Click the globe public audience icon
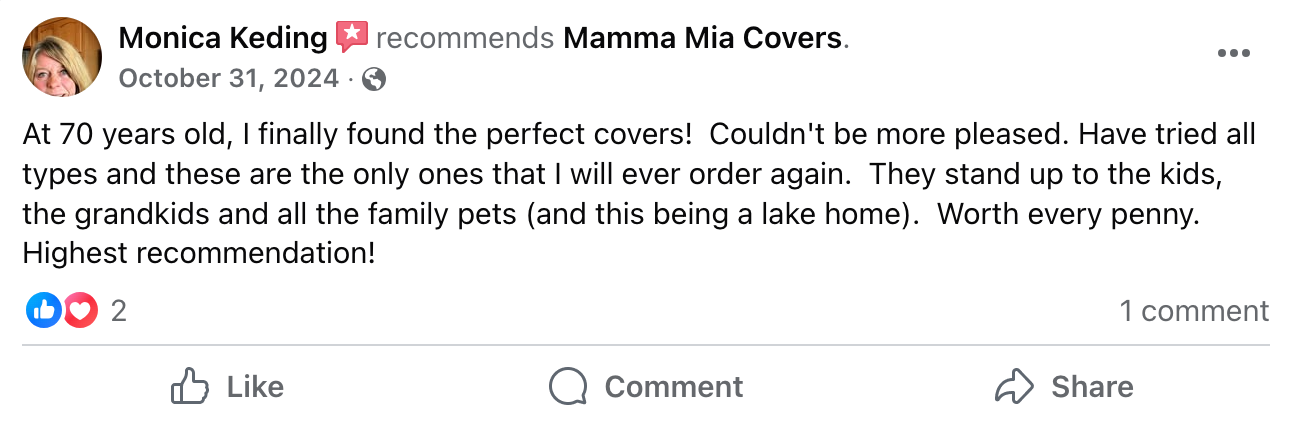This screenshot has height=426, width=1290. point(374,79)
